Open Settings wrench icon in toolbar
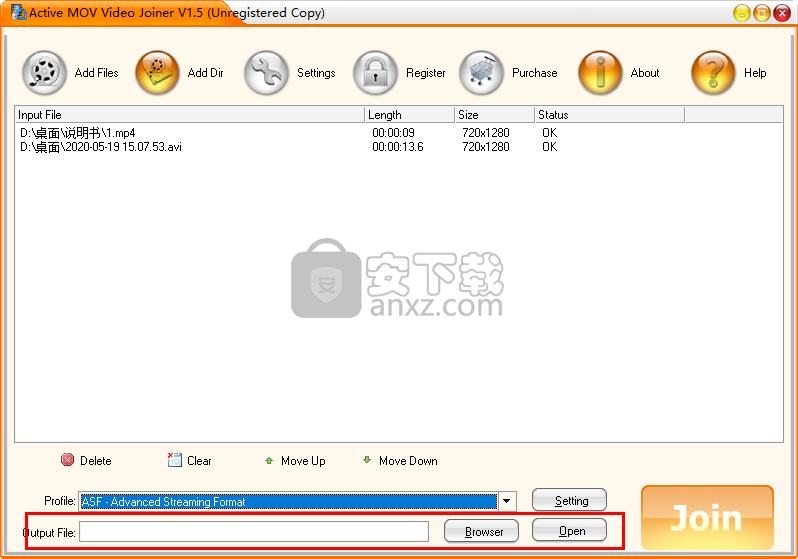 tap(266, 73)
